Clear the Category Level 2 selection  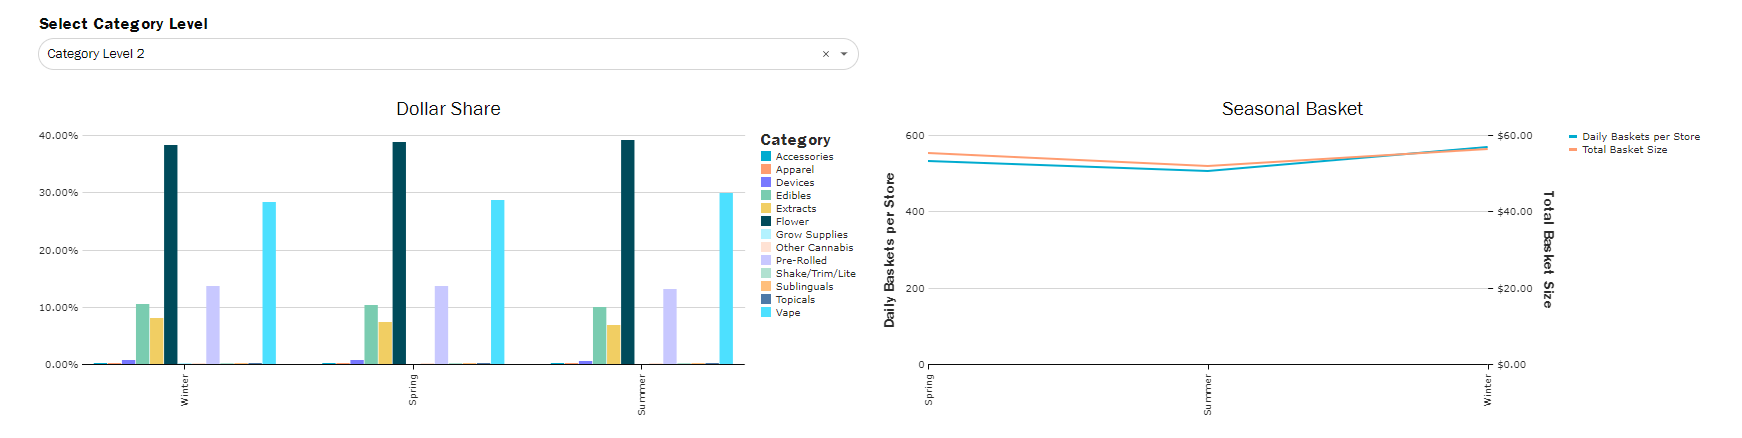pos(825,54)
